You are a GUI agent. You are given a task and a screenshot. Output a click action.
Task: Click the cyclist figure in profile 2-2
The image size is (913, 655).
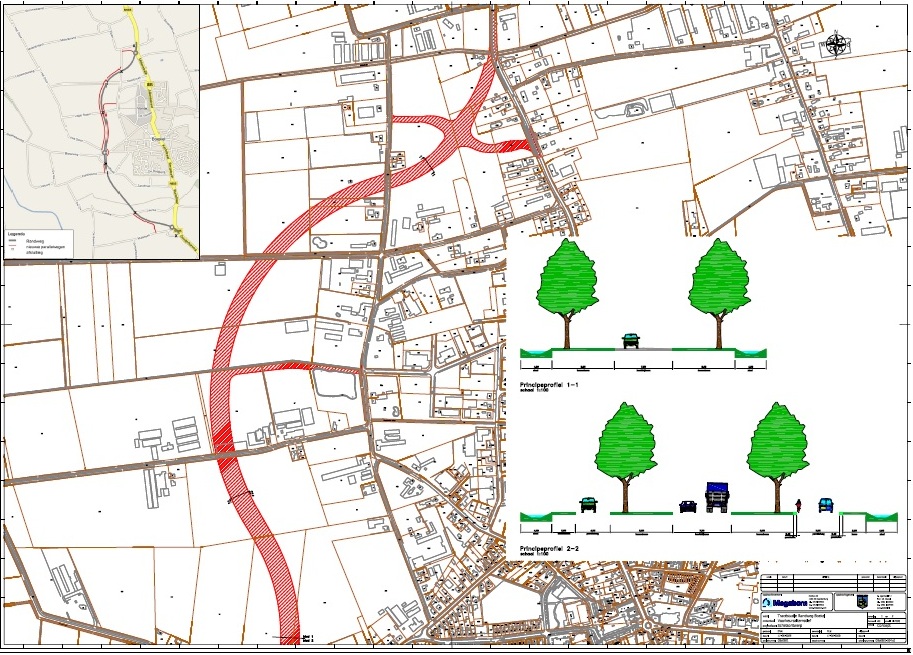pyautogui.click(x=797, y=503)
